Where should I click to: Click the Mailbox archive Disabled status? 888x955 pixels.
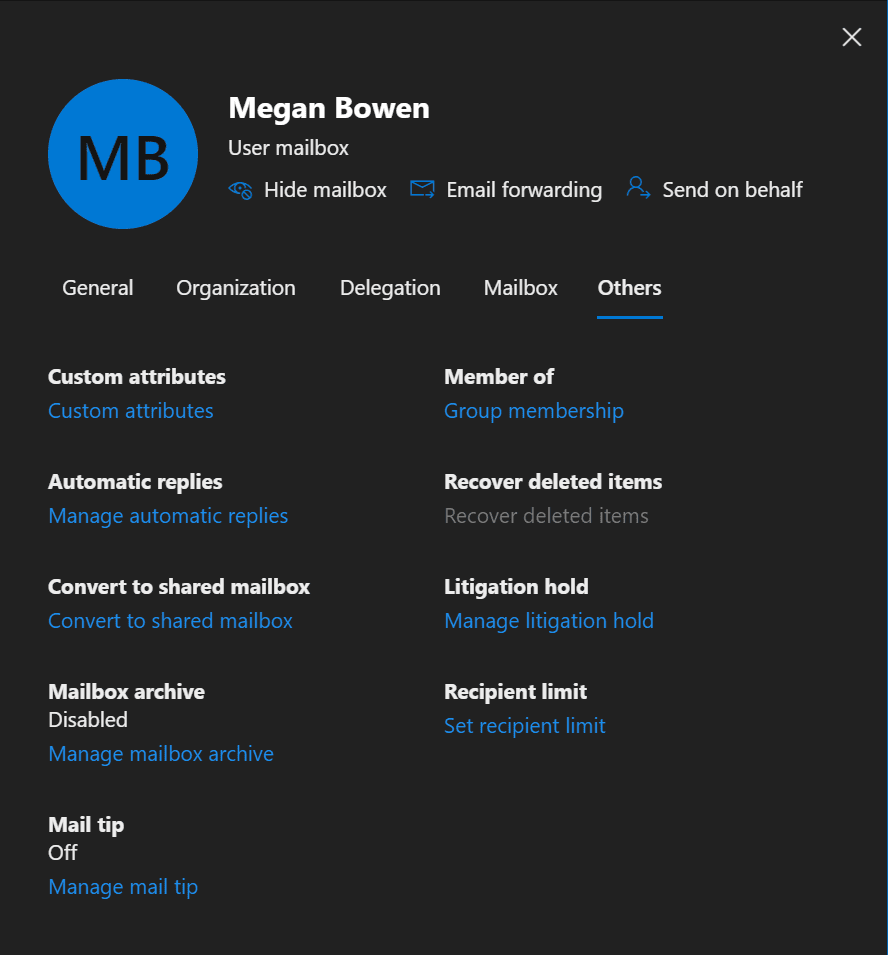coord(88,720)
